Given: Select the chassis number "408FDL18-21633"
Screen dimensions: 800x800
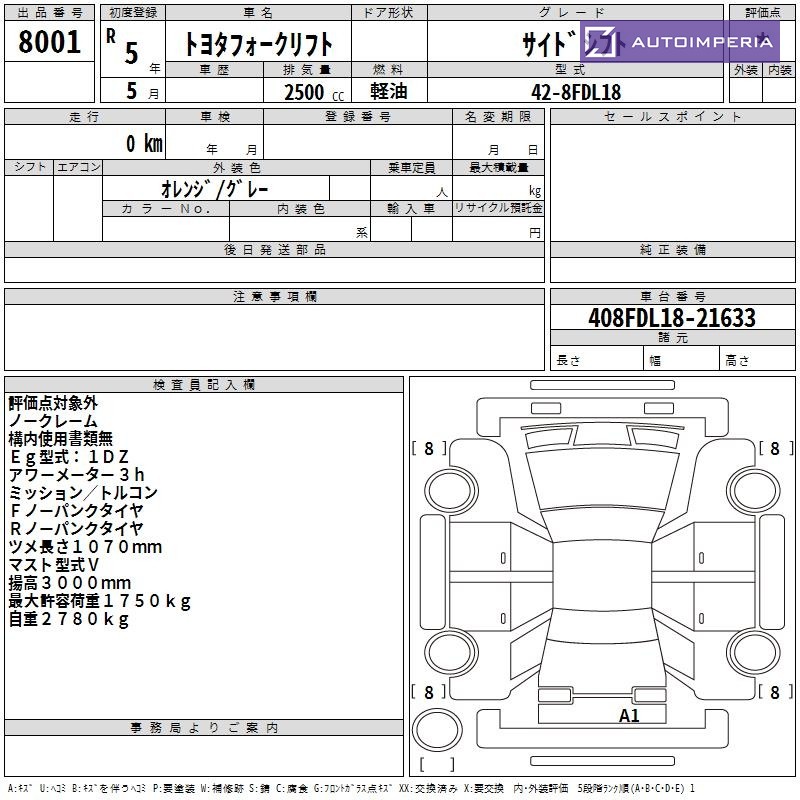Looking at the screenshot, I should point(672,317).
